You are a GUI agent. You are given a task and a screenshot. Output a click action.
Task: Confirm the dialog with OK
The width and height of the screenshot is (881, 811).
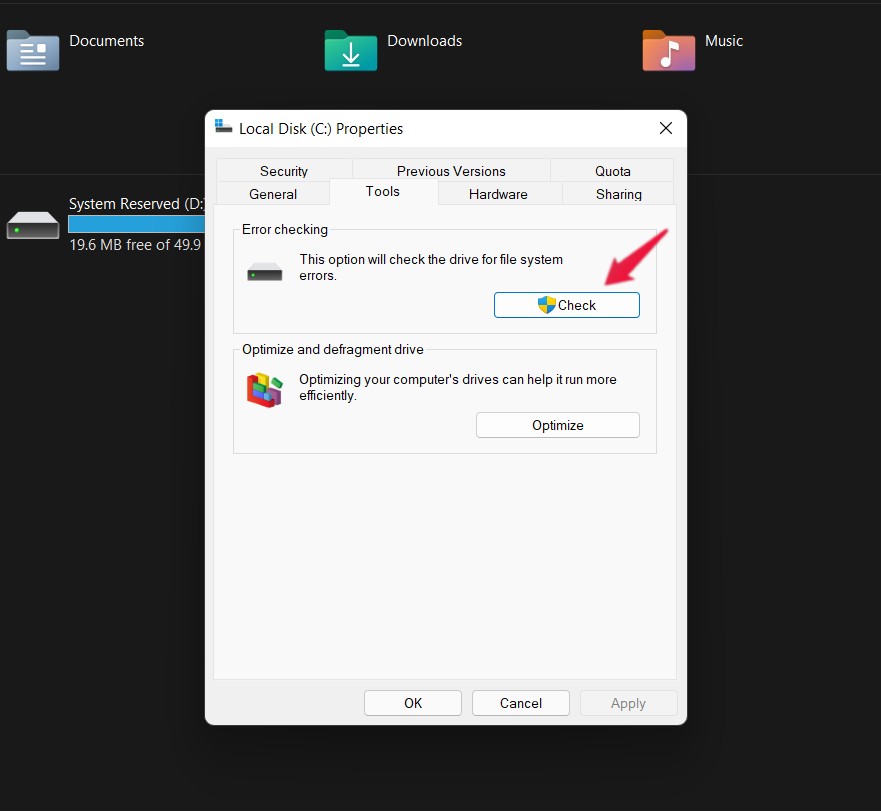click(x=413, y=703)
